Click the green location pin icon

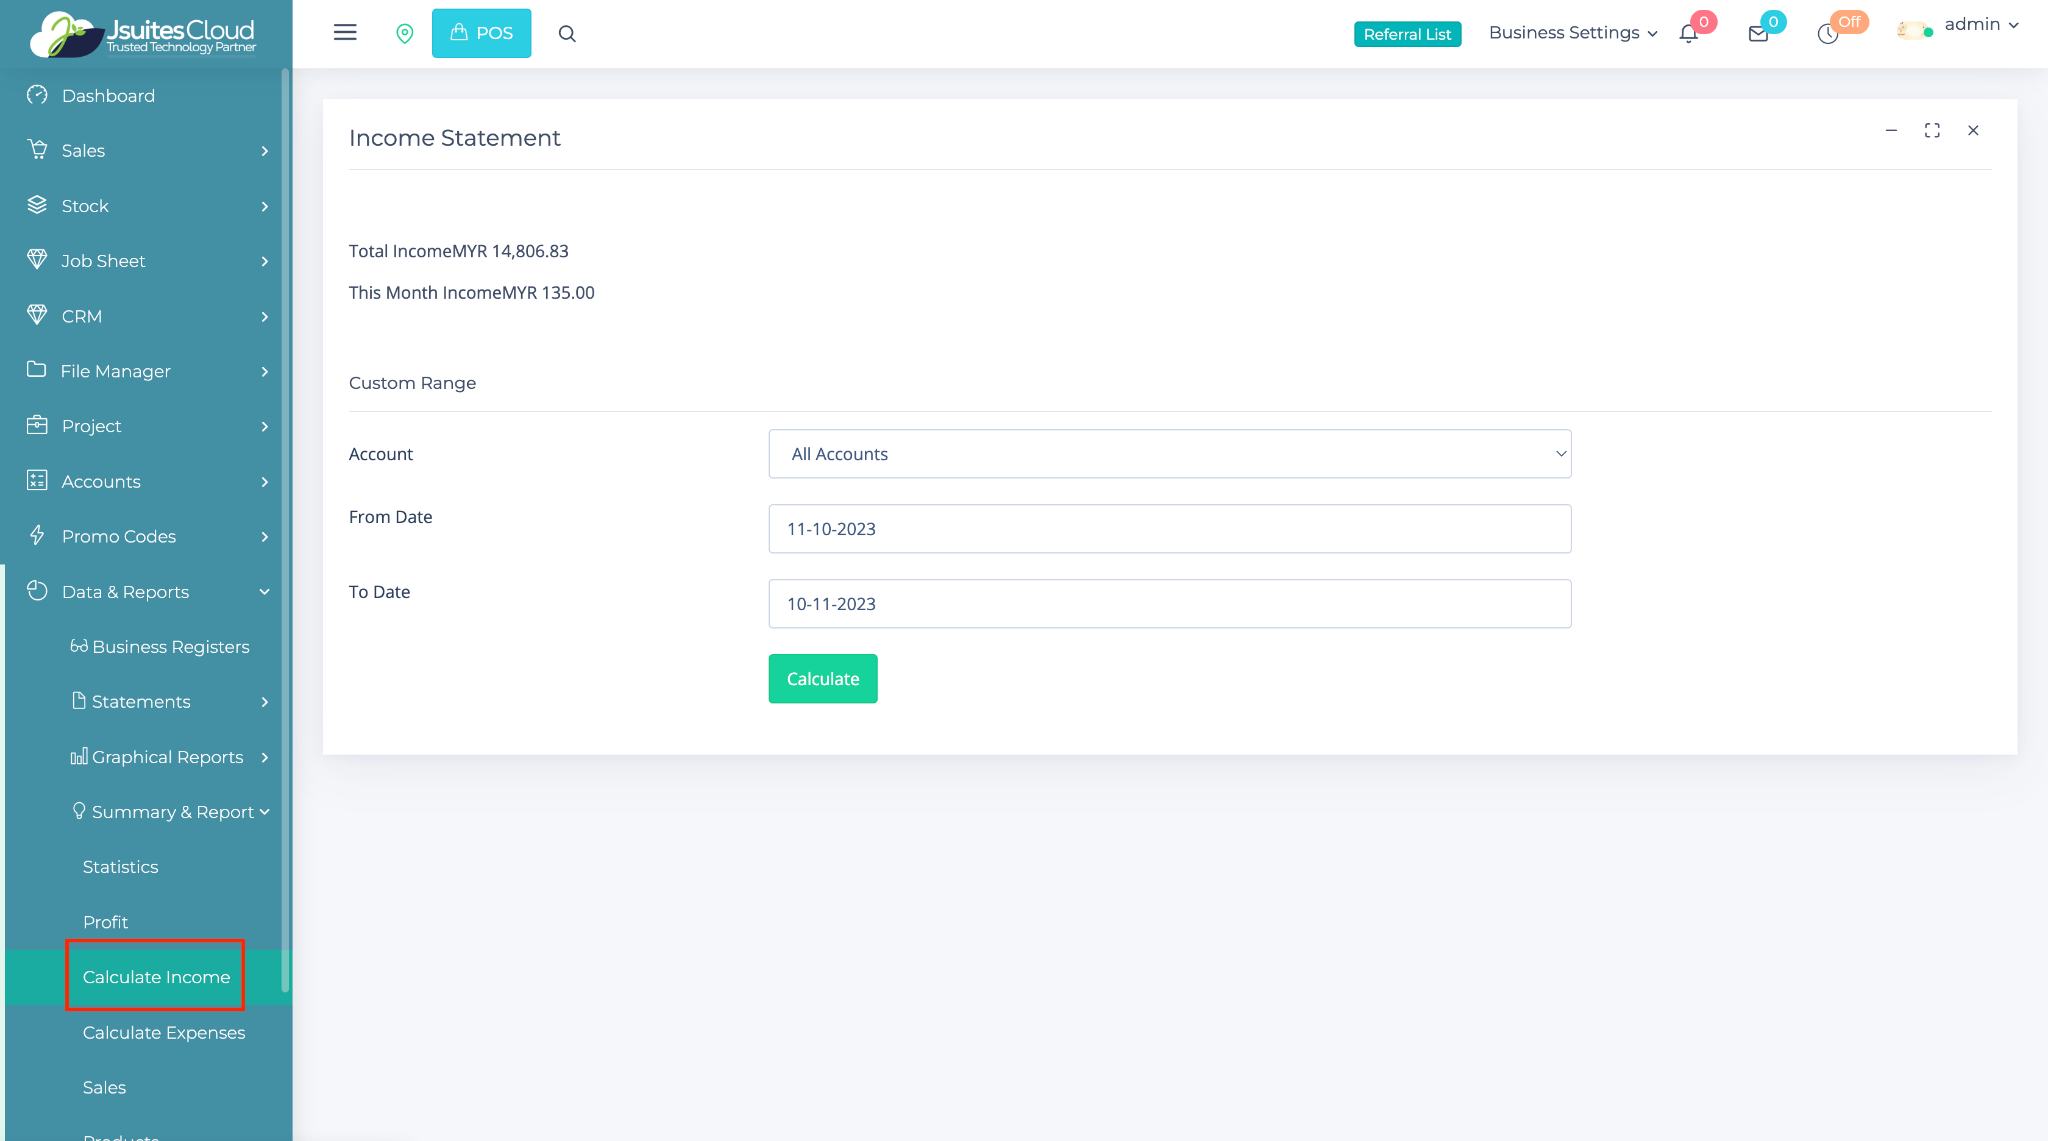405,34
